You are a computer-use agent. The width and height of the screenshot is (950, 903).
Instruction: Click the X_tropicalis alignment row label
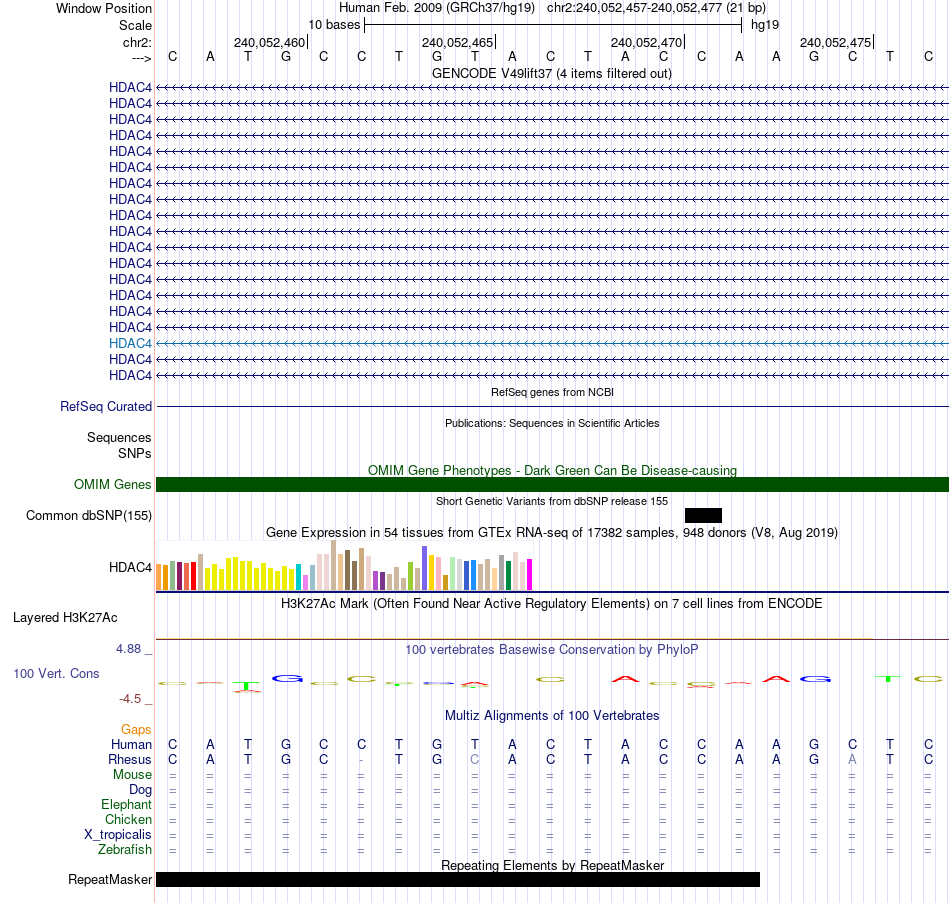pos(118,835)
